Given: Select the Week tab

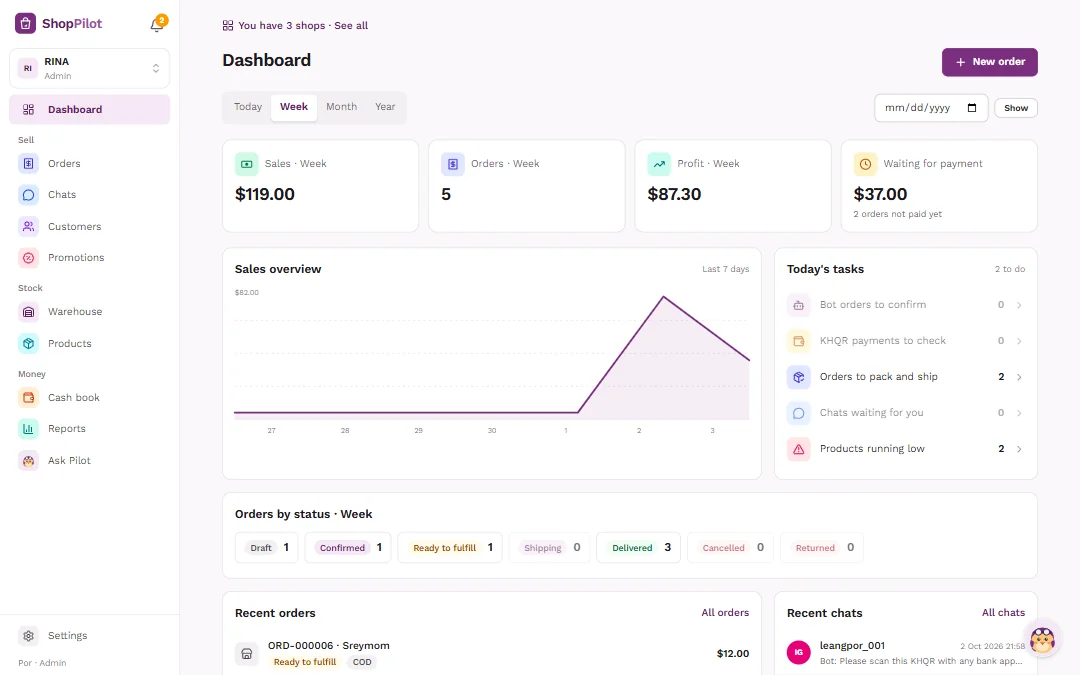Looking at the screenshot, I should pyautogui.click(x=294, y=107).
